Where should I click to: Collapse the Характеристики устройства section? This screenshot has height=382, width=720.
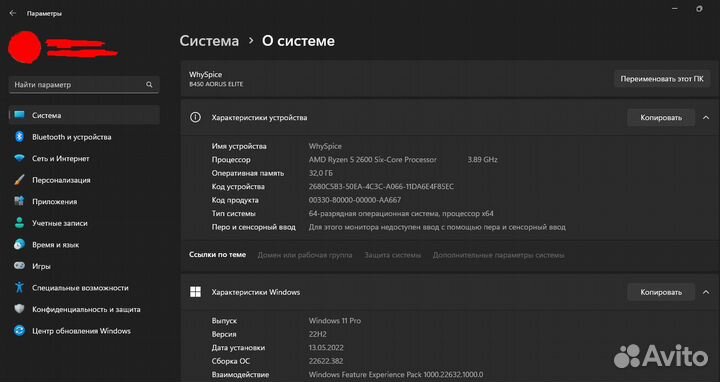(706, 118)
